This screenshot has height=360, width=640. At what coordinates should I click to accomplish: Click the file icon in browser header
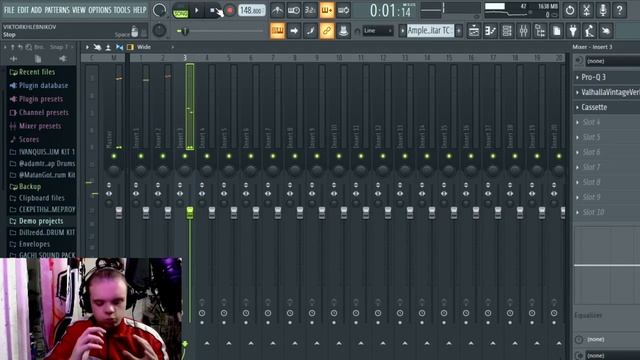click(38, 59)
